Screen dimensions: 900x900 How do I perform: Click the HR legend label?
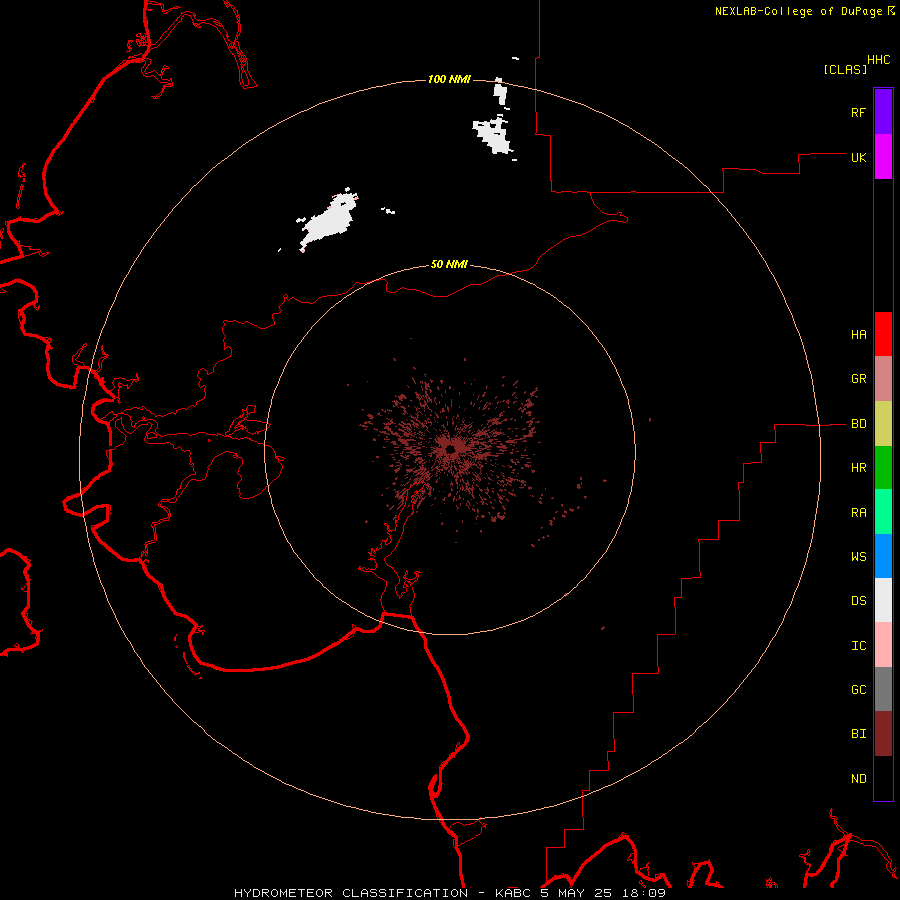tap(859, 468)
